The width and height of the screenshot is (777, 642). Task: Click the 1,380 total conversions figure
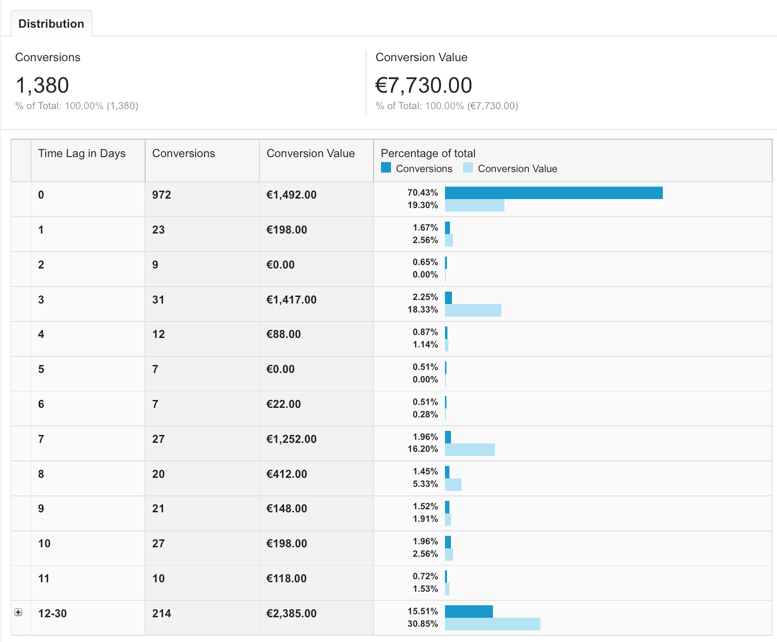point(42,85)
